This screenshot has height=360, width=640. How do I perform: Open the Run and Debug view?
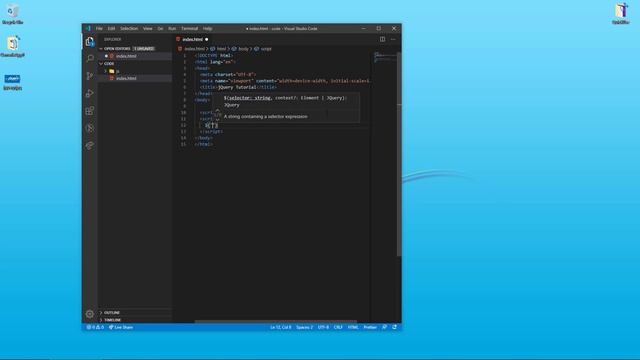coord(90,93)
